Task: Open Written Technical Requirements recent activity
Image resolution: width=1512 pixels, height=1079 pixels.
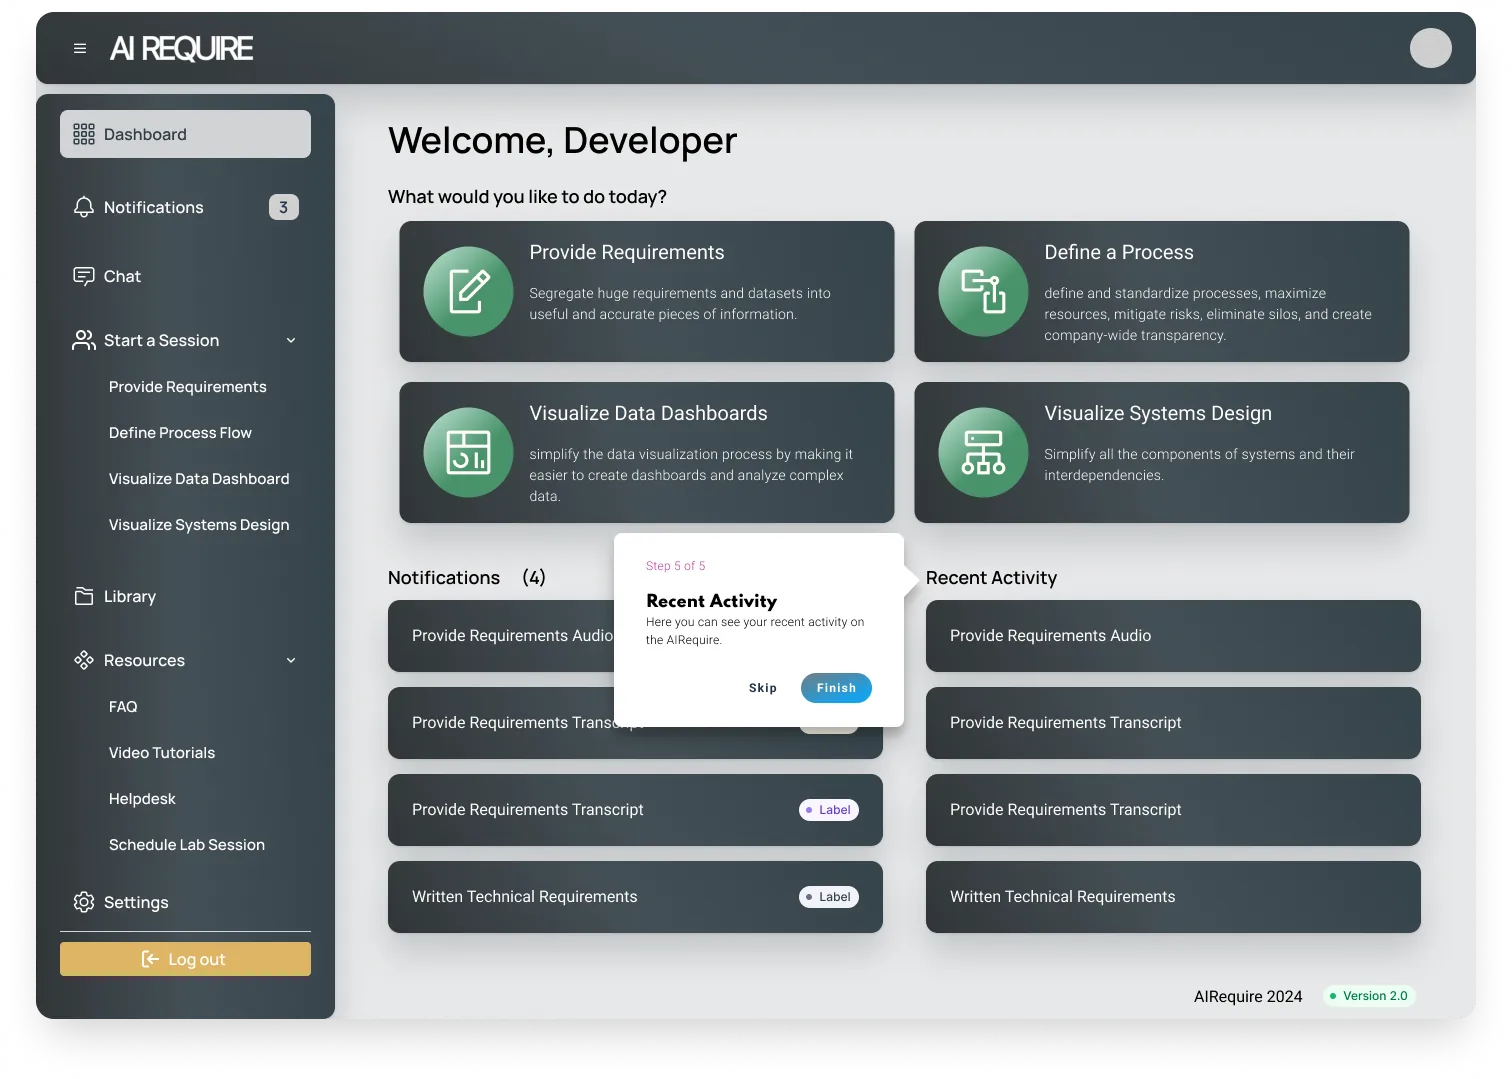Action: [x=1173, y=897]
